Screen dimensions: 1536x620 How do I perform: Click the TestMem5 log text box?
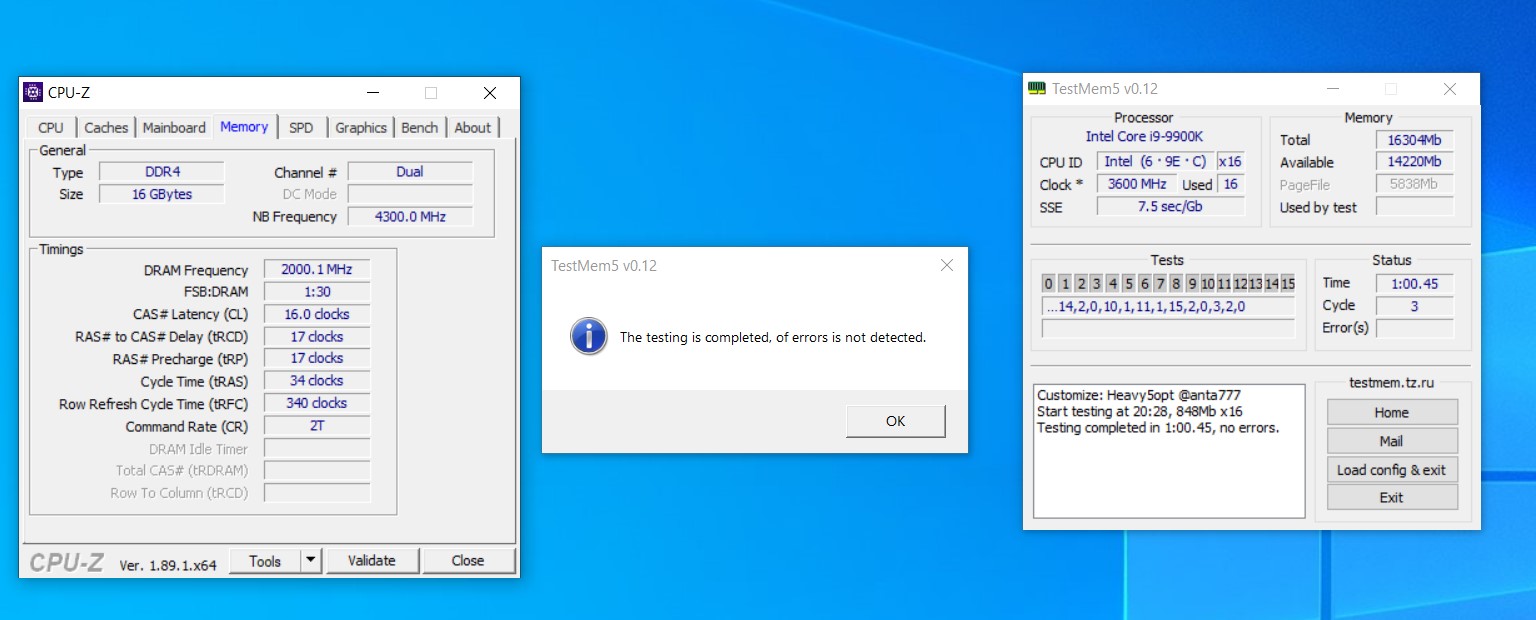pos(1169,451)
